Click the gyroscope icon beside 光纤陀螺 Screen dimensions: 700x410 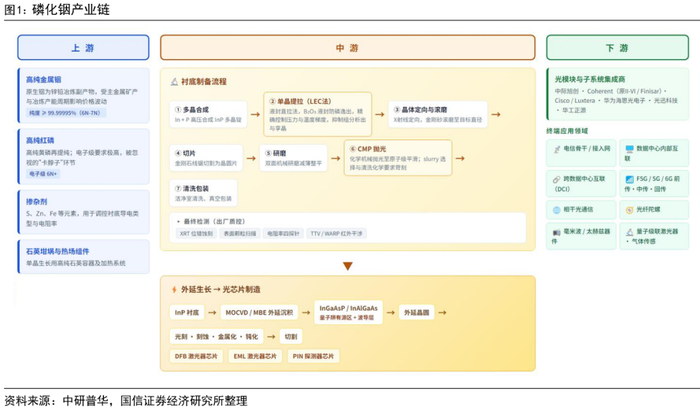629,210
